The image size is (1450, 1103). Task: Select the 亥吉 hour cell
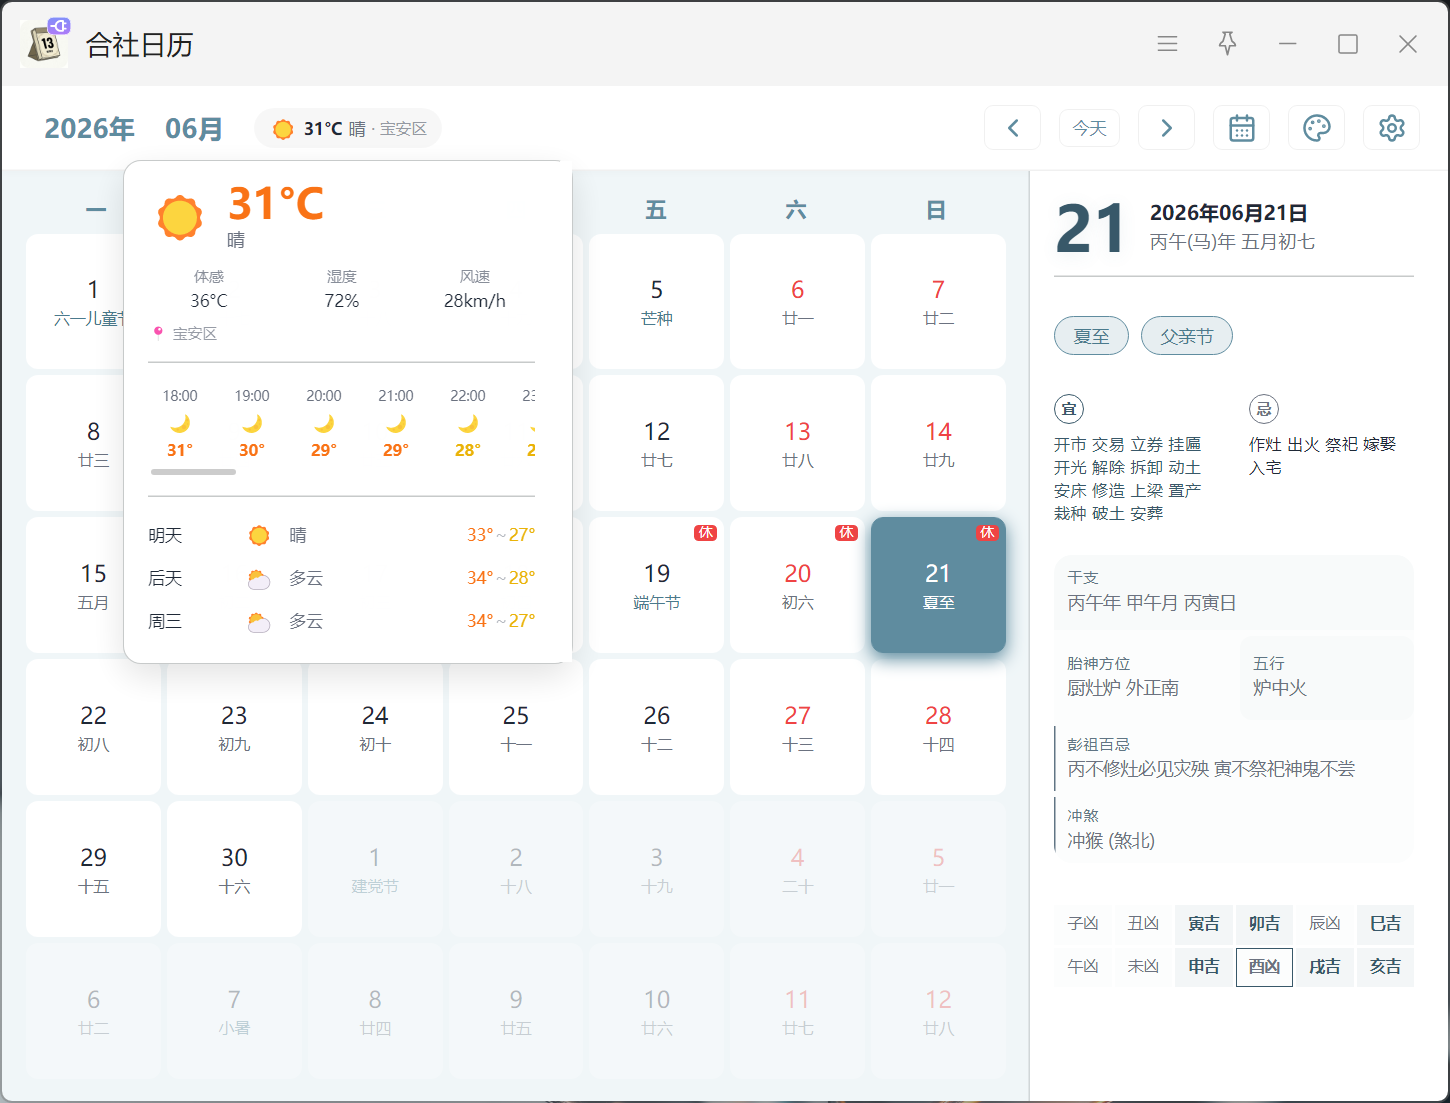pyautogui.click(x=1385, y=967)
